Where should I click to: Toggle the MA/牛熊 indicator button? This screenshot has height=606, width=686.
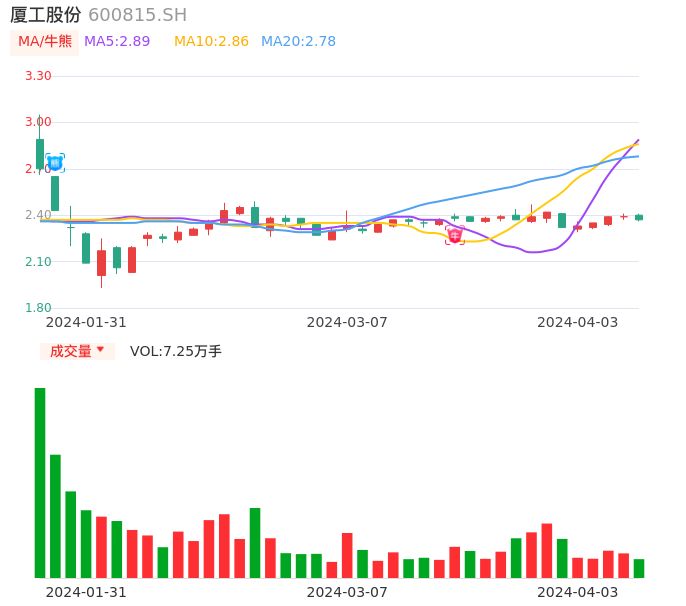tap(45, 42)
